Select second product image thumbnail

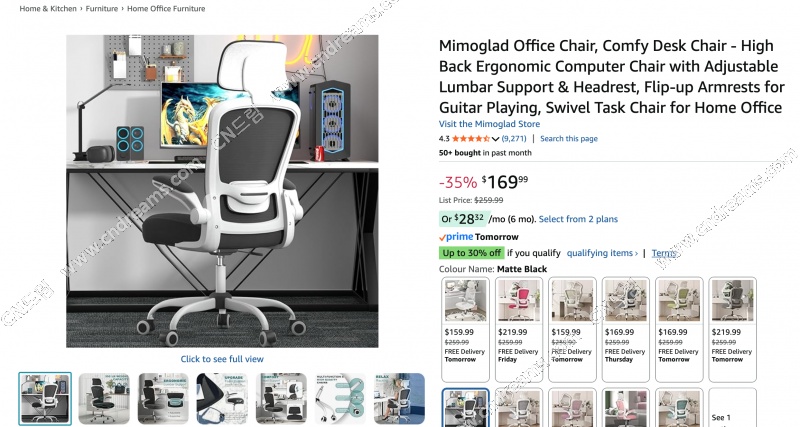pos(104,398)
